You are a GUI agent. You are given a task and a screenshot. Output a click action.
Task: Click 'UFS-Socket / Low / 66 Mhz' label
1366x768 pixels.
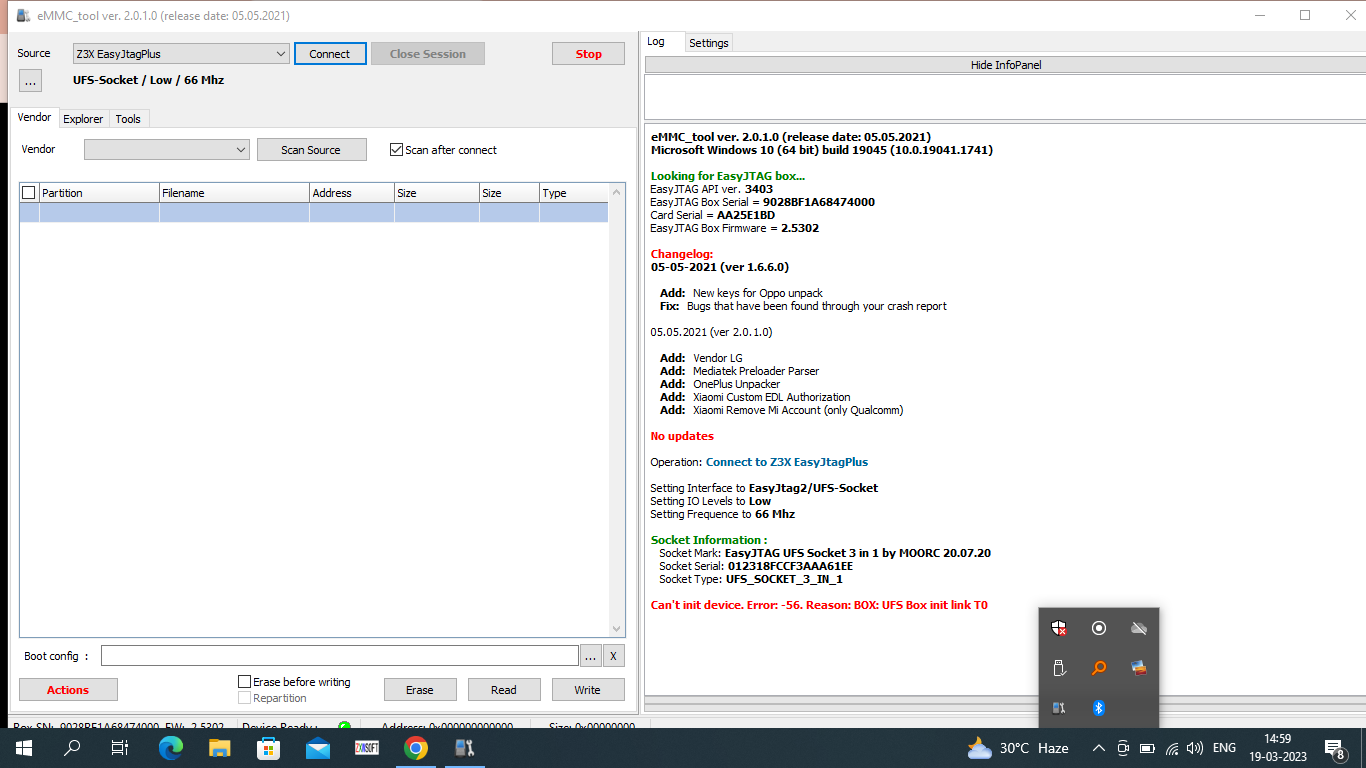coord(148,80)
